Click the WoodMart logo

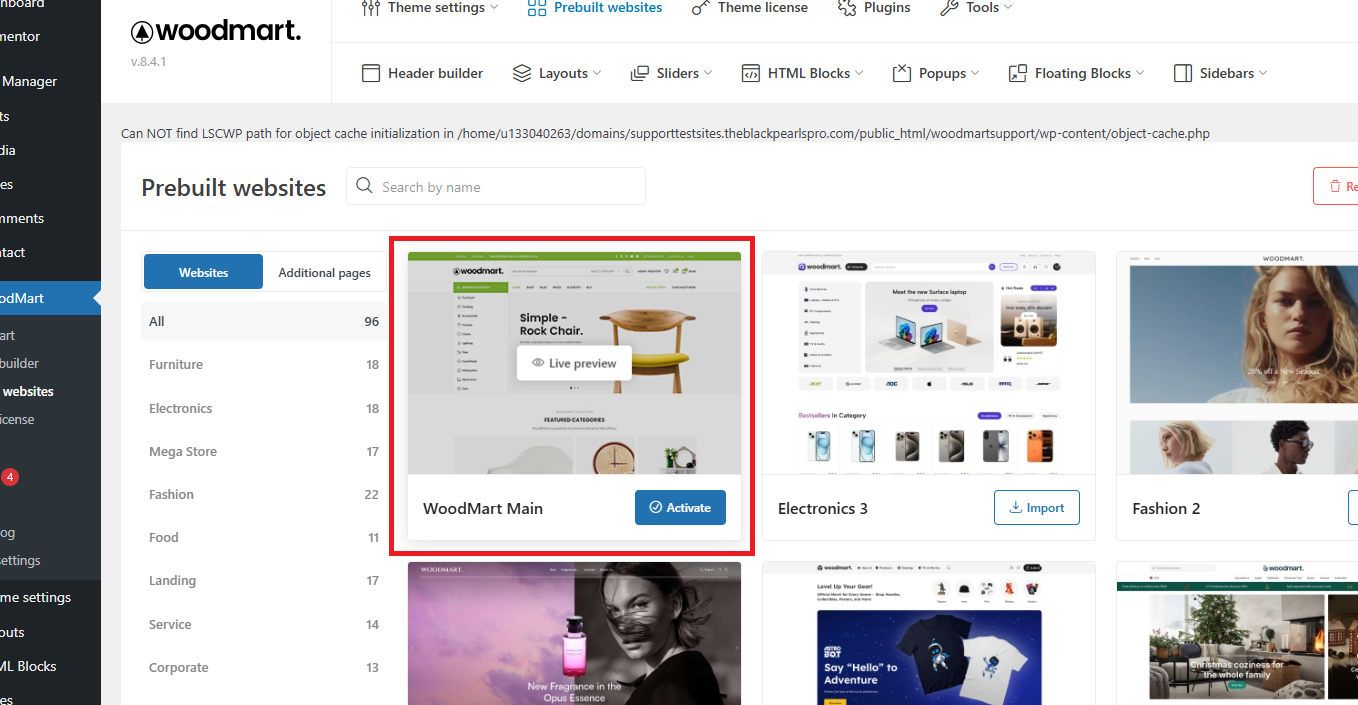click(216, 31)
